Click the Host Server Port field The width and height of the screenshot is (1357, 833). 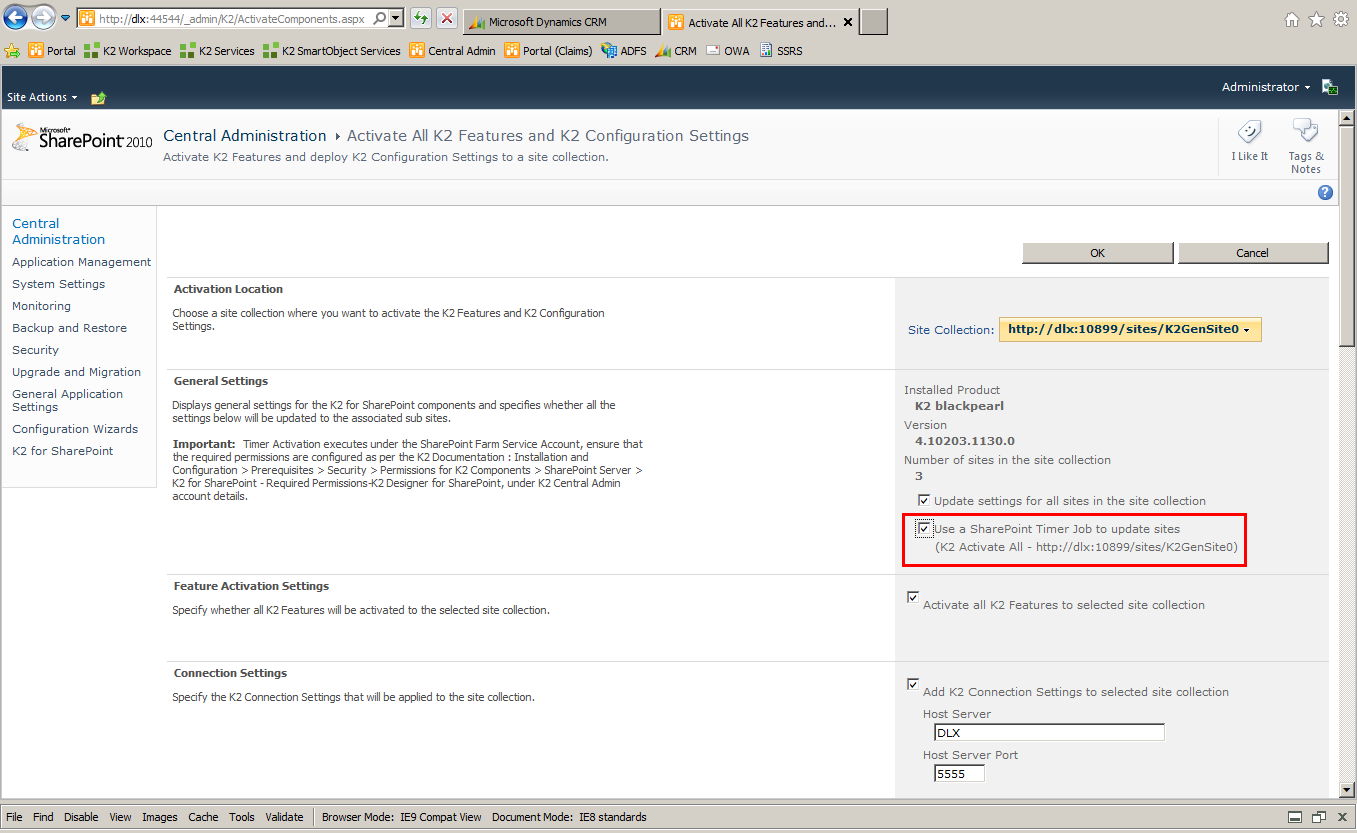point(959,774)
